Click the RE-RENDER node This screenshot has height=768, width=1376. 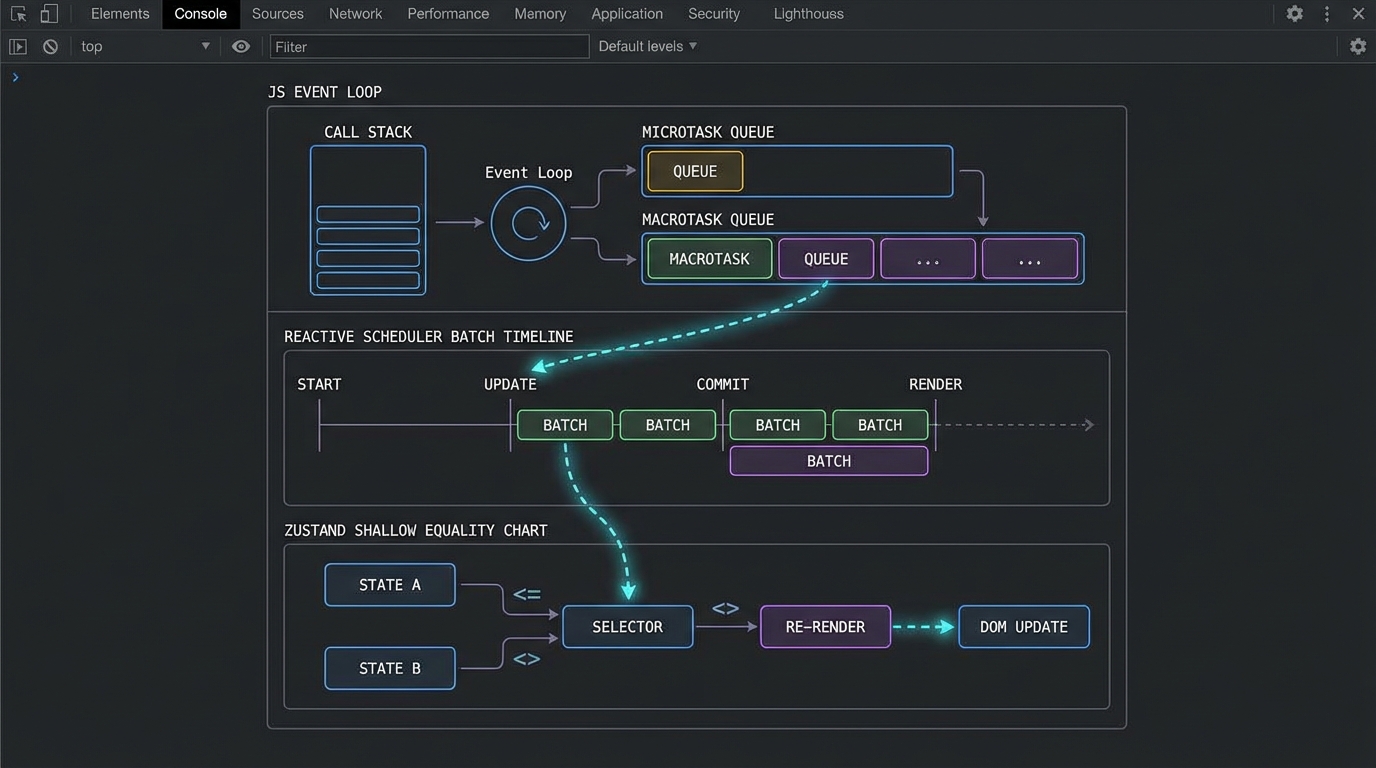point(825,627)
